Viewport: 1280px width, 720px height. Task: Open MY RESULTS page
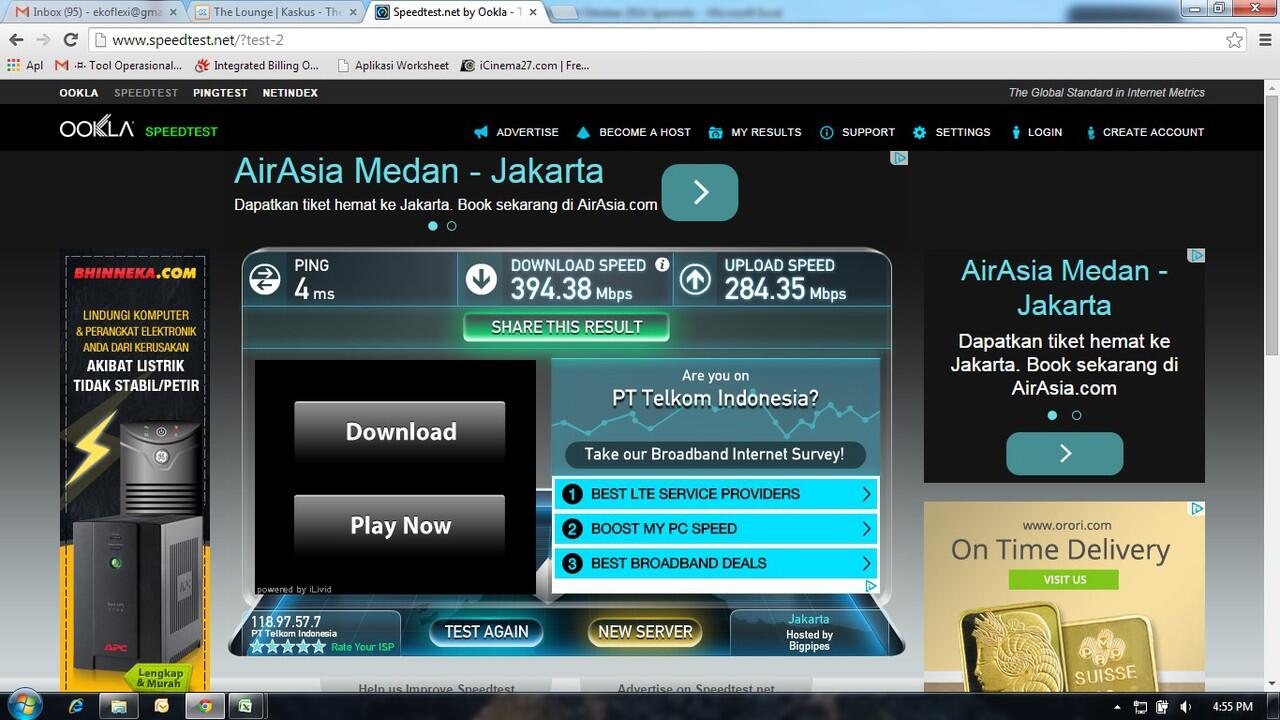click(x=754, y=132)
